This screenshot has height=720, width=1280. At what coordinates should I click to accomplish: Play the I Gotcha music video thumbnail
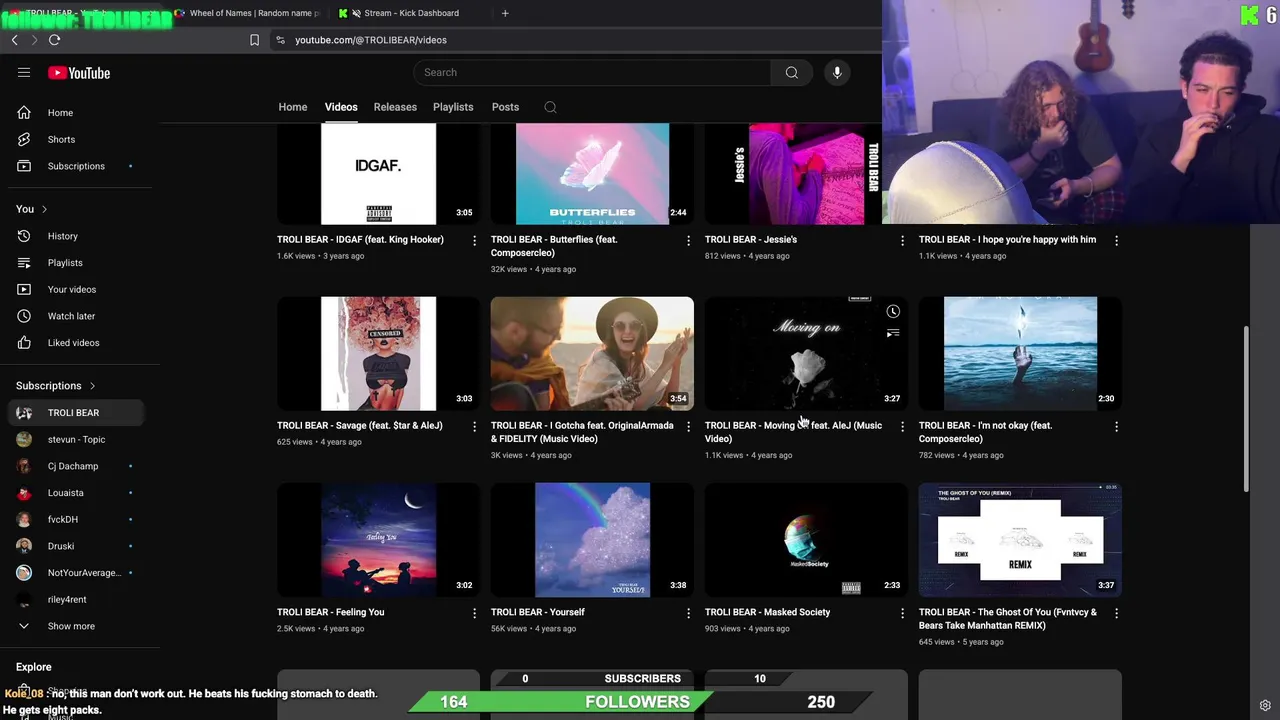coord(592,353)
